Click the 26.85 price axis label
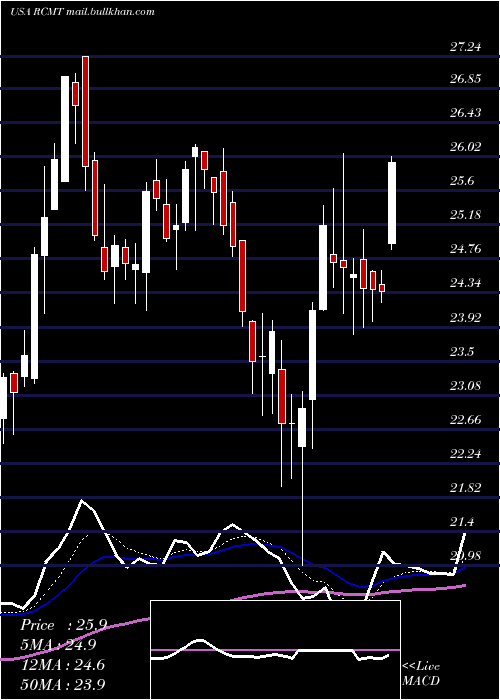500x700 pixels. (x=465, y=79)
